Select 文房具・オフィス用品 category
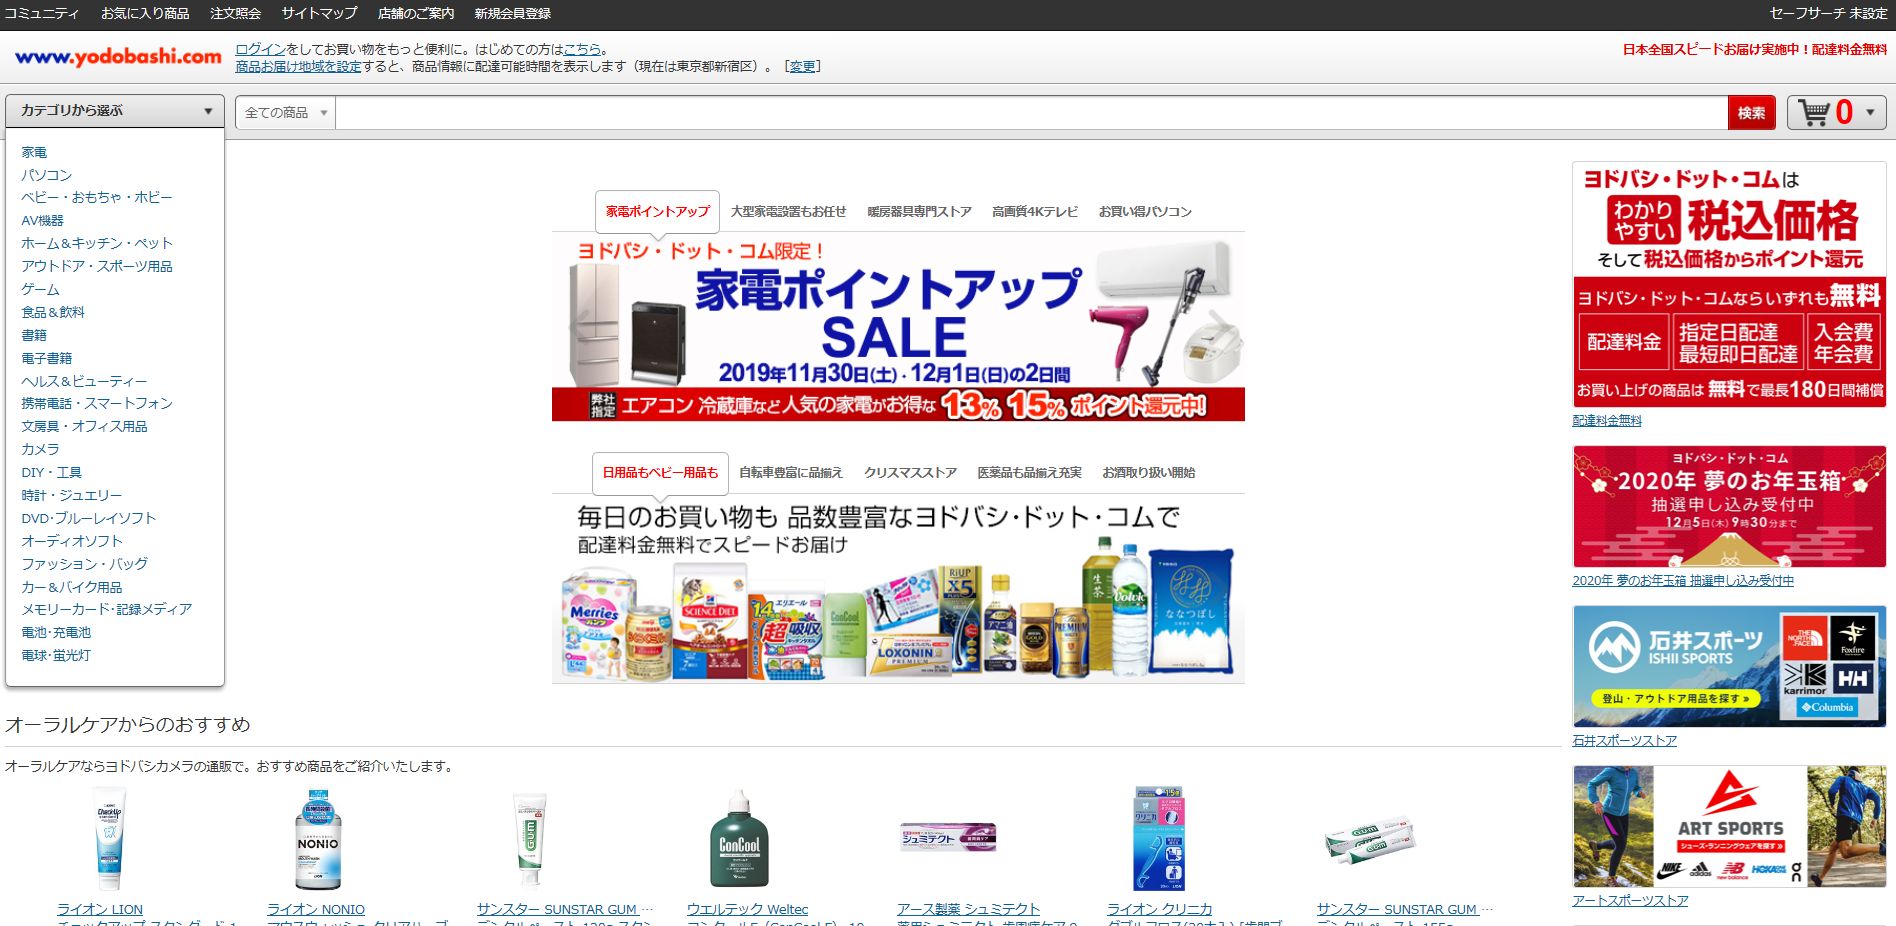 coord(84,426)
